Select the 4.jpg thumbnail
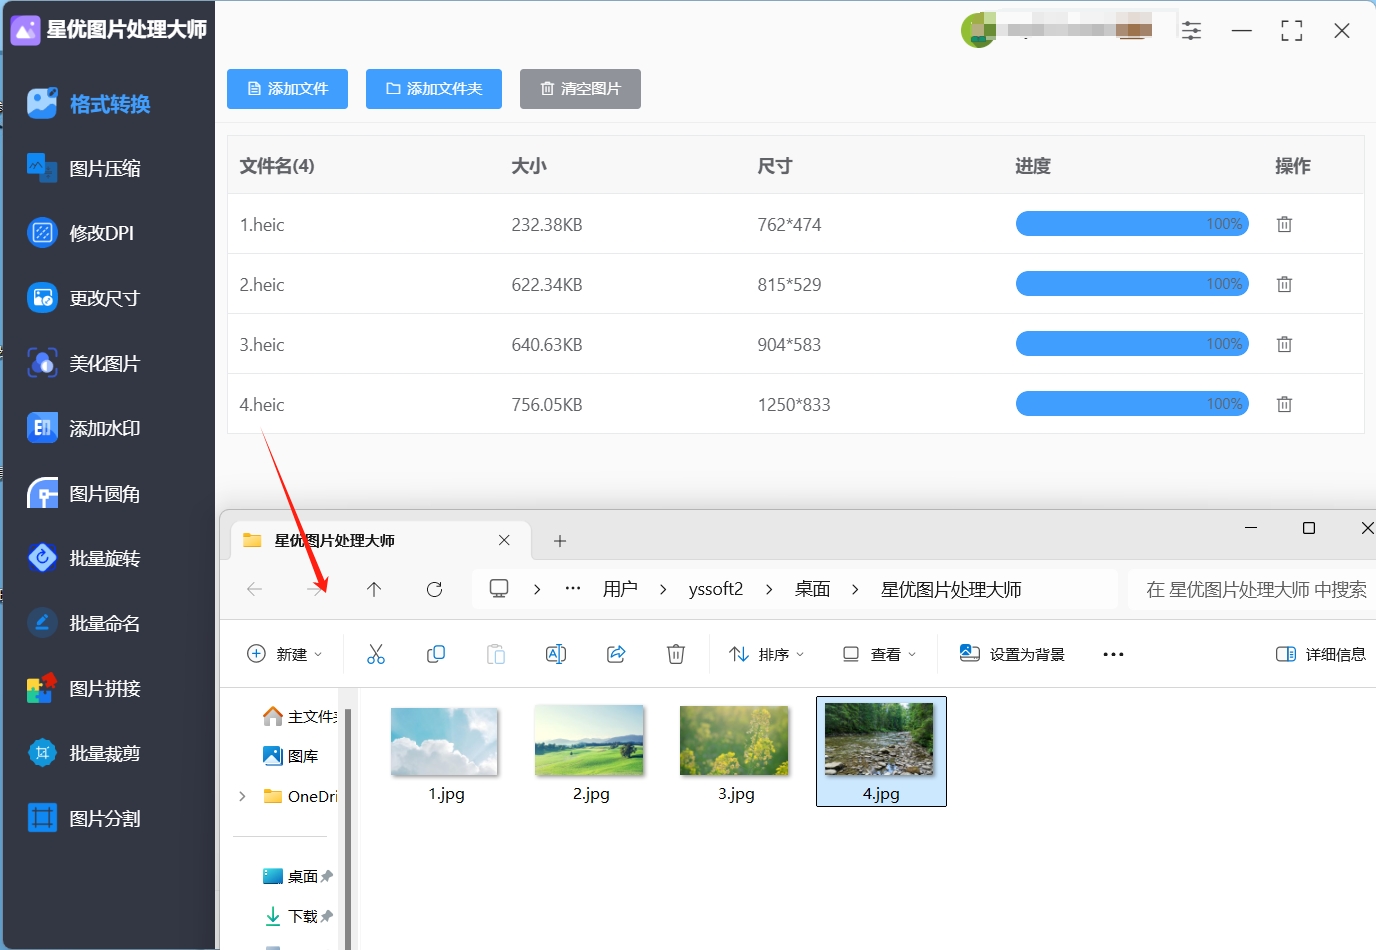 tap(880, 740)
